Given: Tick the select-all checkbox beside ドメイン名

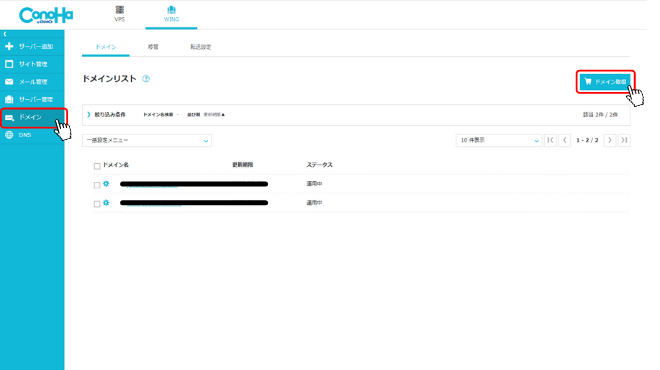Looking at the screenshot, I should coord(97,166).
